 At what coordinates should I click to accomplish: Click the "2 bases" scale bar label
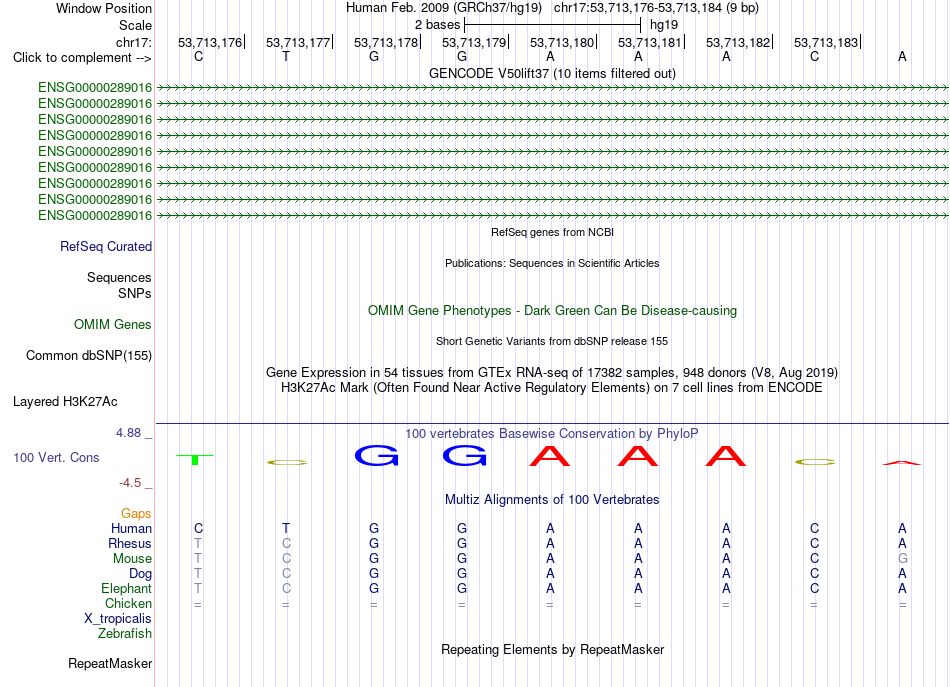point(437,25)
